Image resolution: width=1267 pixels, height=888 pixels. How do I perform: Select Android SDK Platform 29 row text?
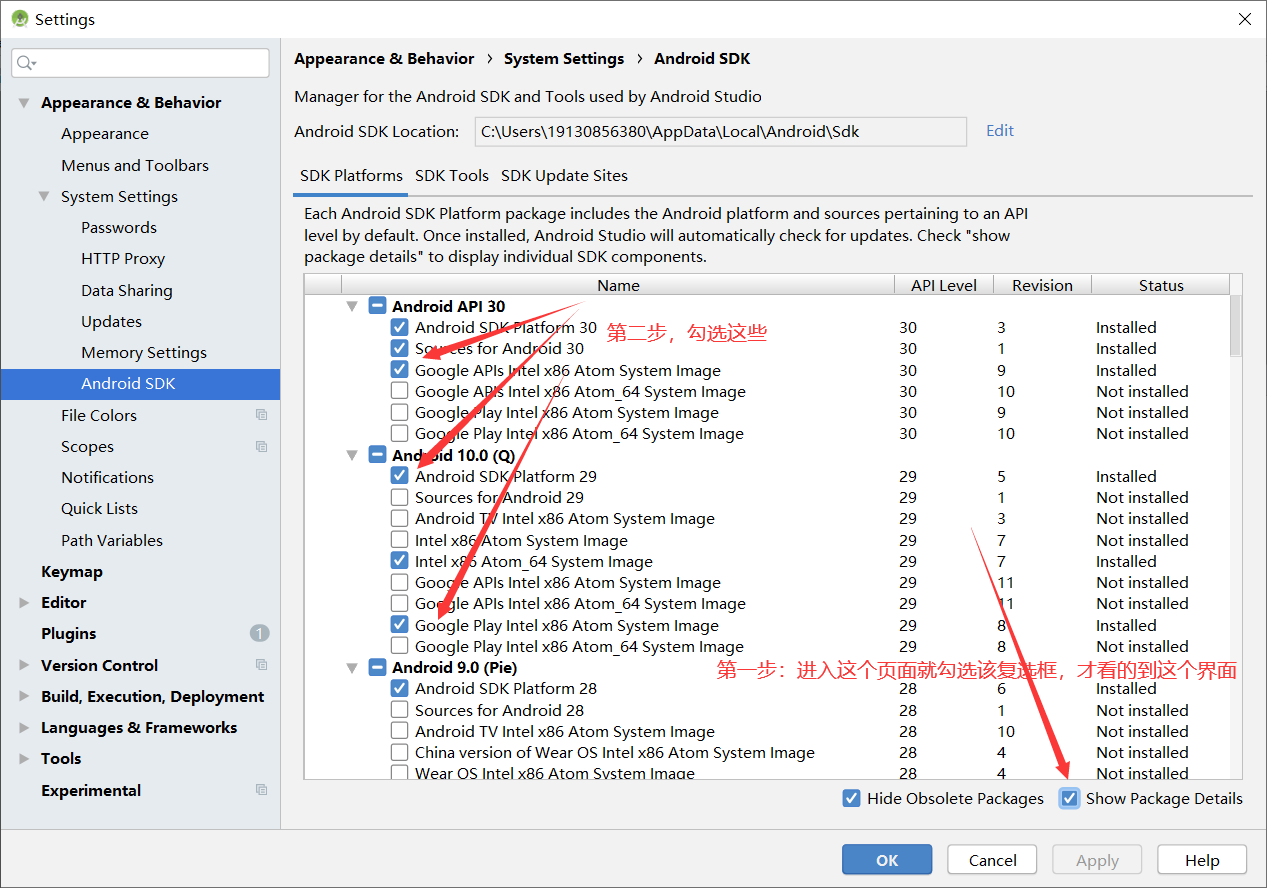tap(506, 476)
